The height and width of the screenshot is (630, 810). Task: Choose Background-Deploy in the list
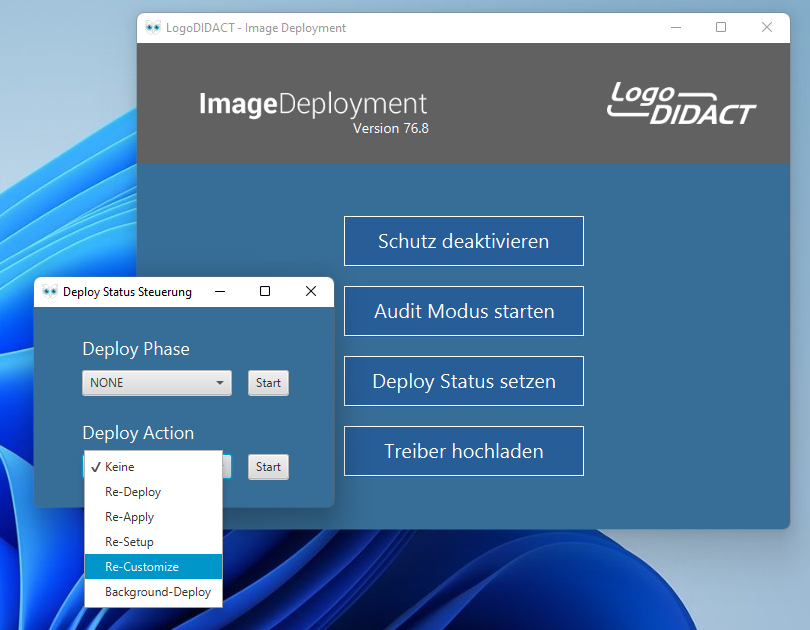[x=153, y=592]
